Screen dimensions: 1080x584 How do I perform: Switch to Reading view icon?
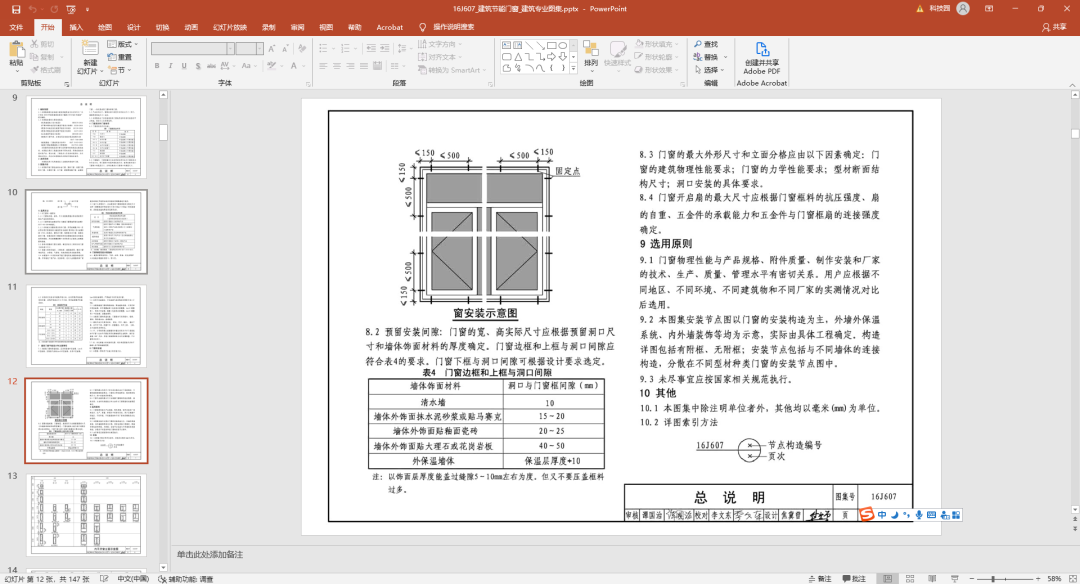932,579
